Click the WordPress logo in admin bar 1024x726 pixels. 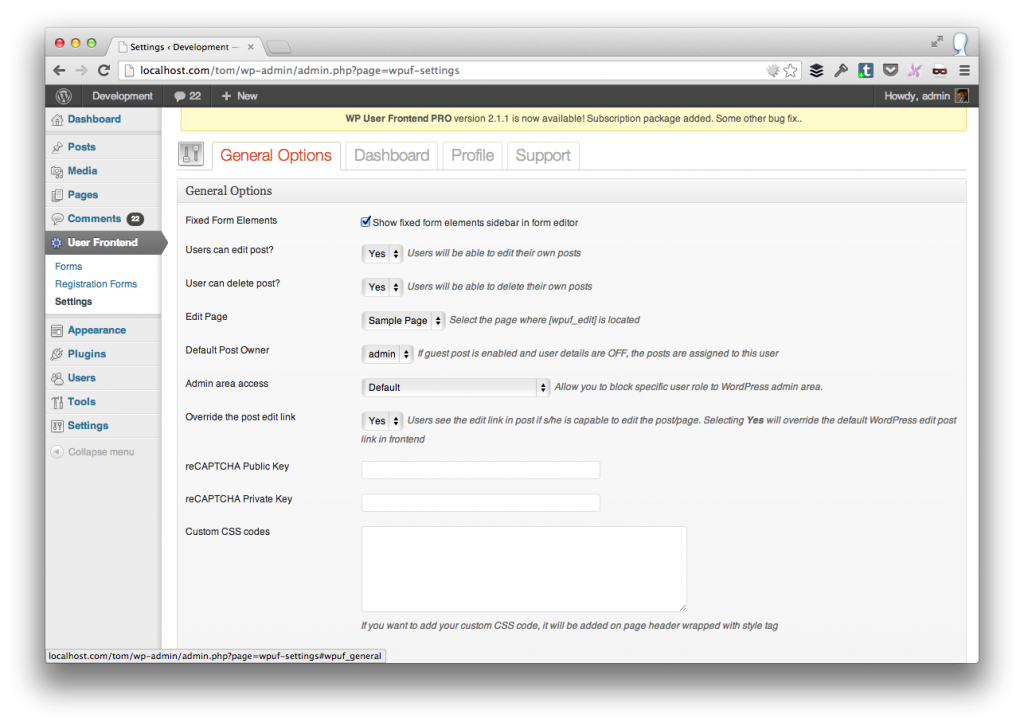[x=63, y=96]
